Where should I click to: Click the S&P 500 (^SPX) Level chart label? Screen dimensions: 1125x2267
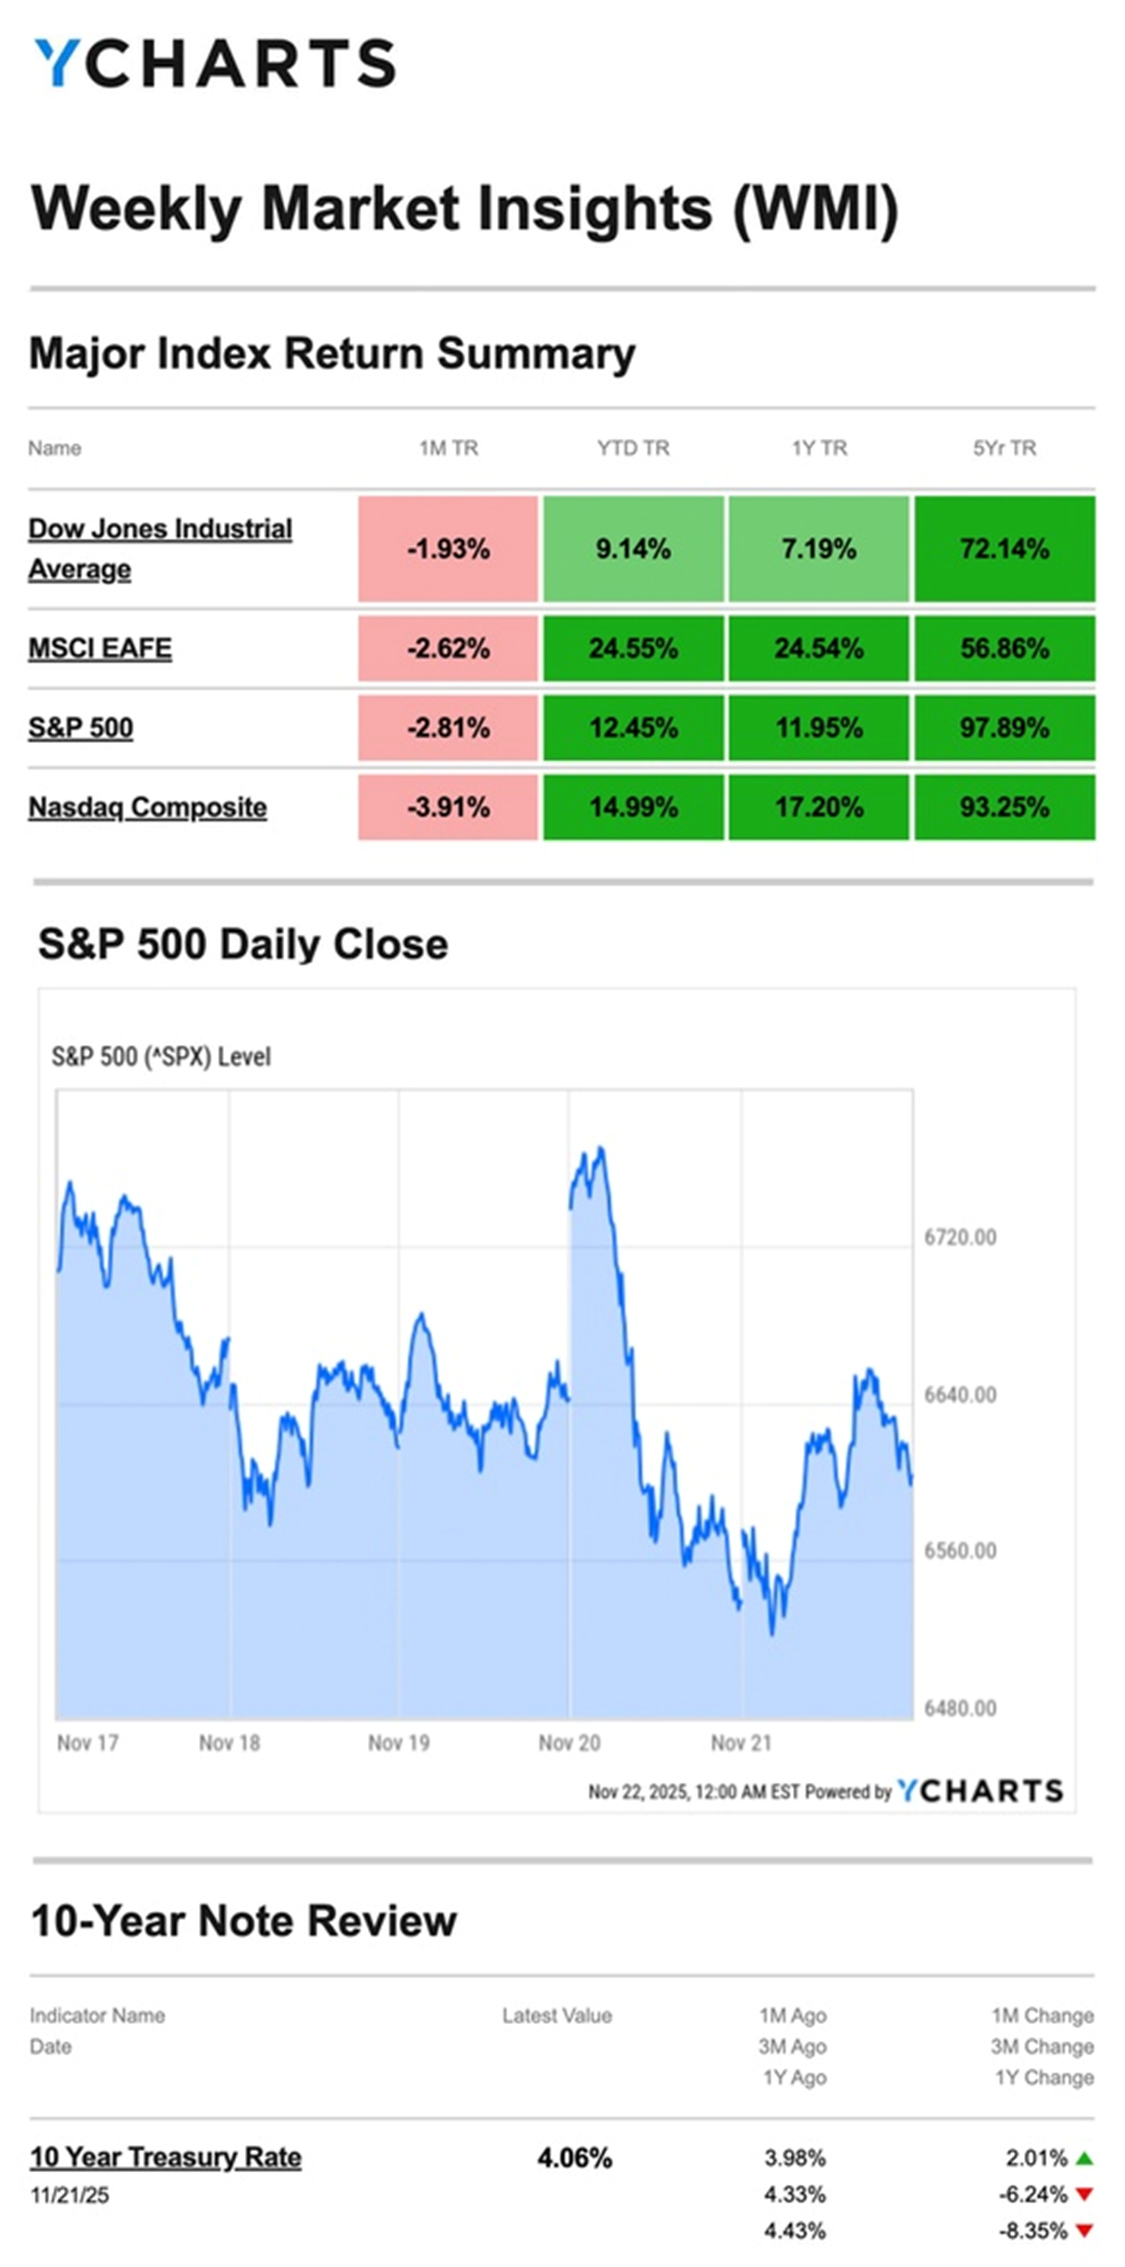coord(161,1057)
